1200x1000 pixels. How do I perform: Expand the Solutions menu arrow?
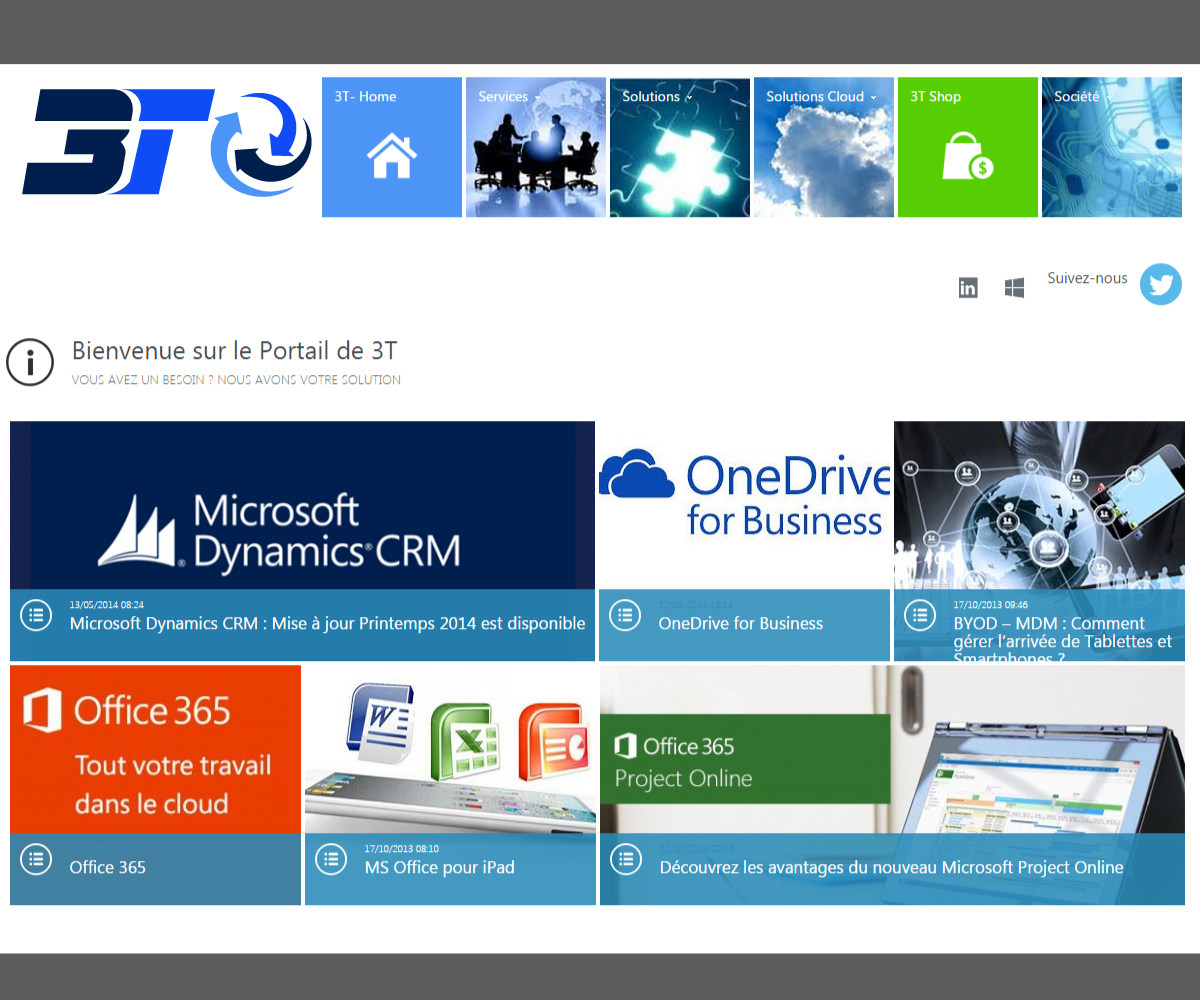click(x=689, y=98)
